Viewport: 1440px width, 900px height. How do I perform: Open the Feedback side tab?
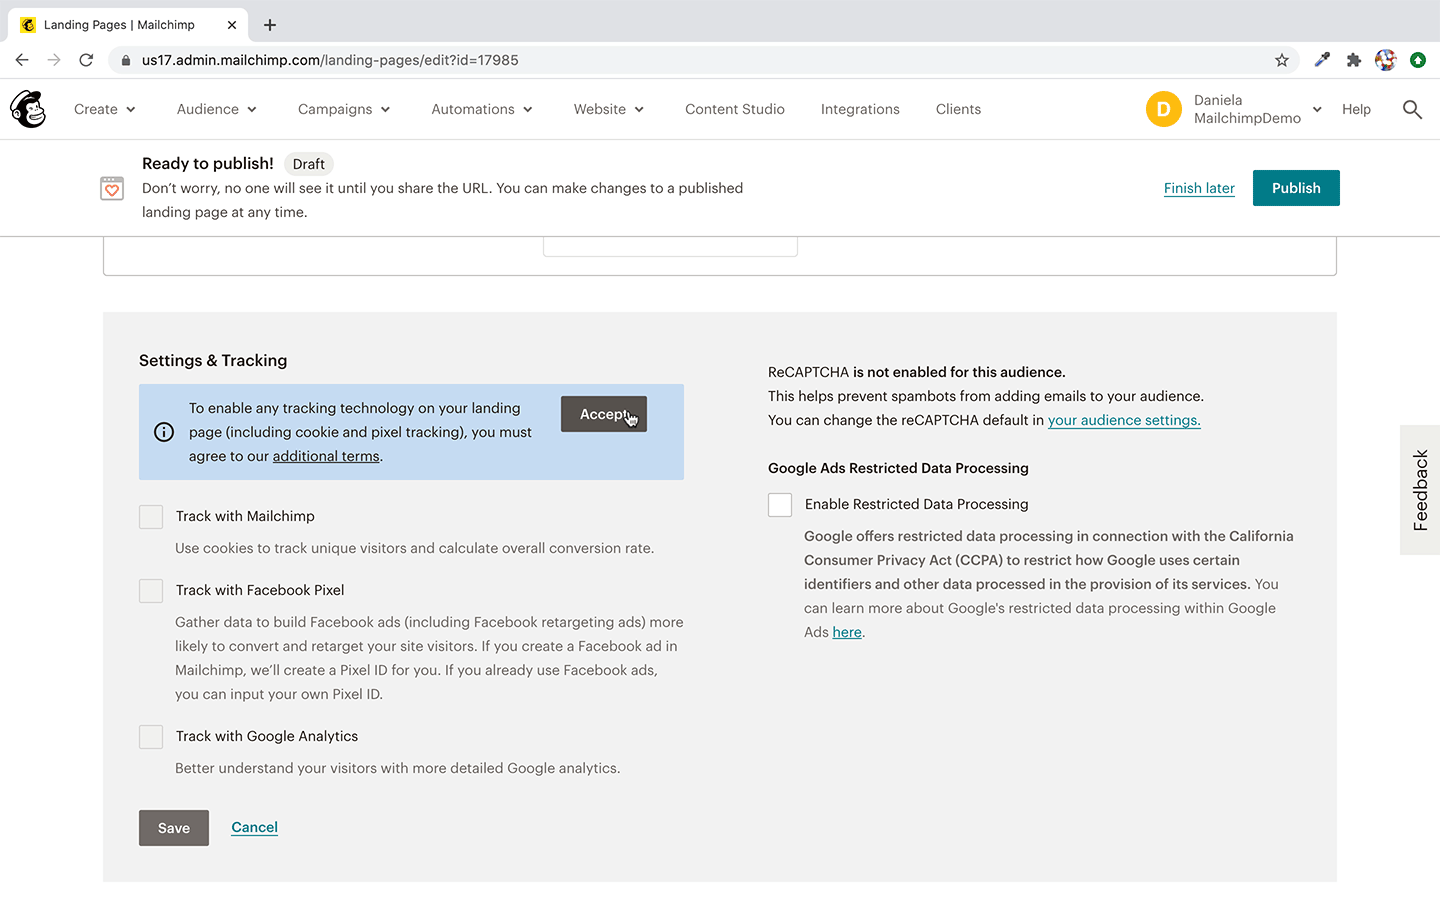pos(1420,490)
